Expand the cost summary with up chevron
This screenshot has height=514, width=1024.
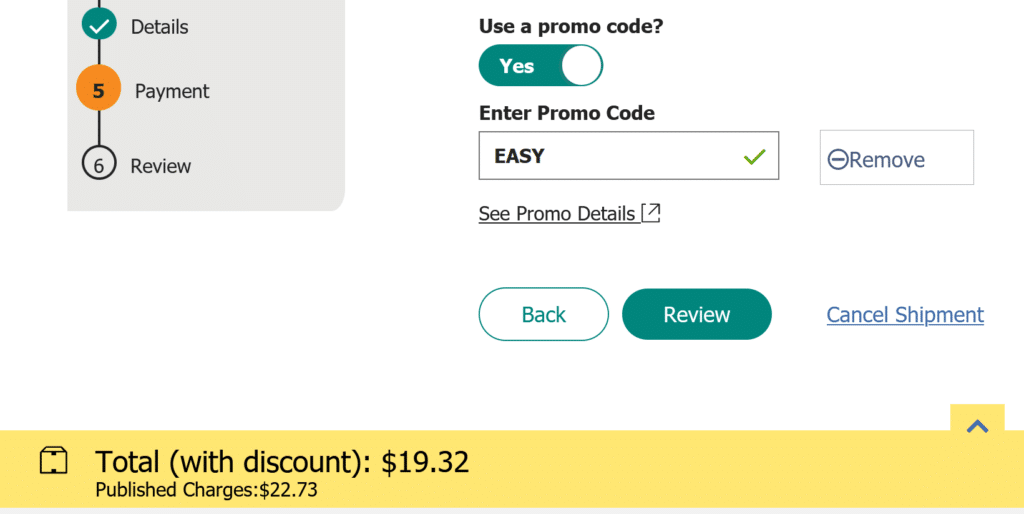(977, 426)
